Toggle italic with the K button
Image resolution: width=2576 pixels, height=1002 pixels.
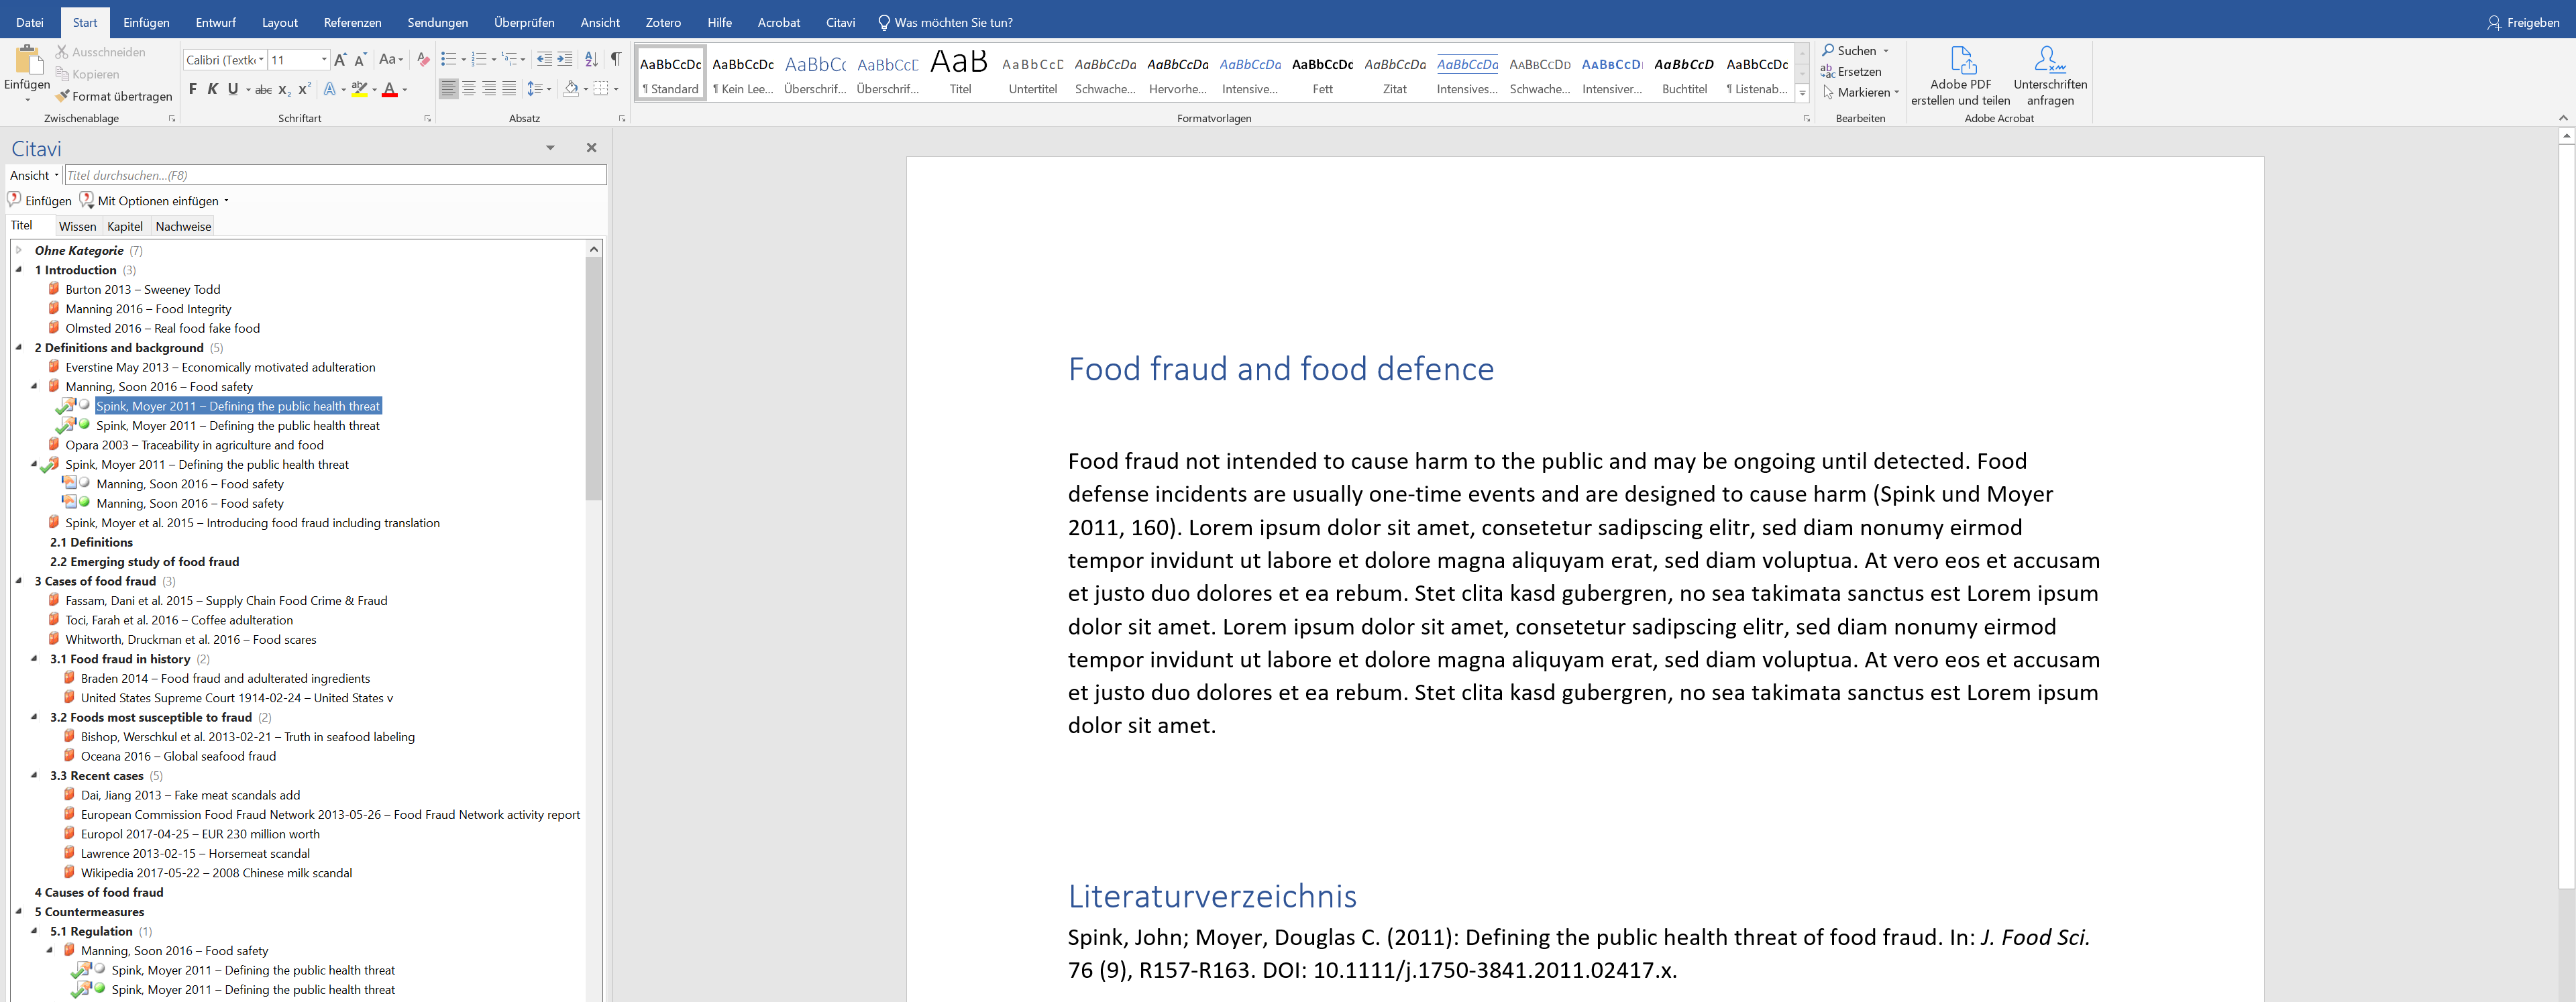[x=213, y=89]
